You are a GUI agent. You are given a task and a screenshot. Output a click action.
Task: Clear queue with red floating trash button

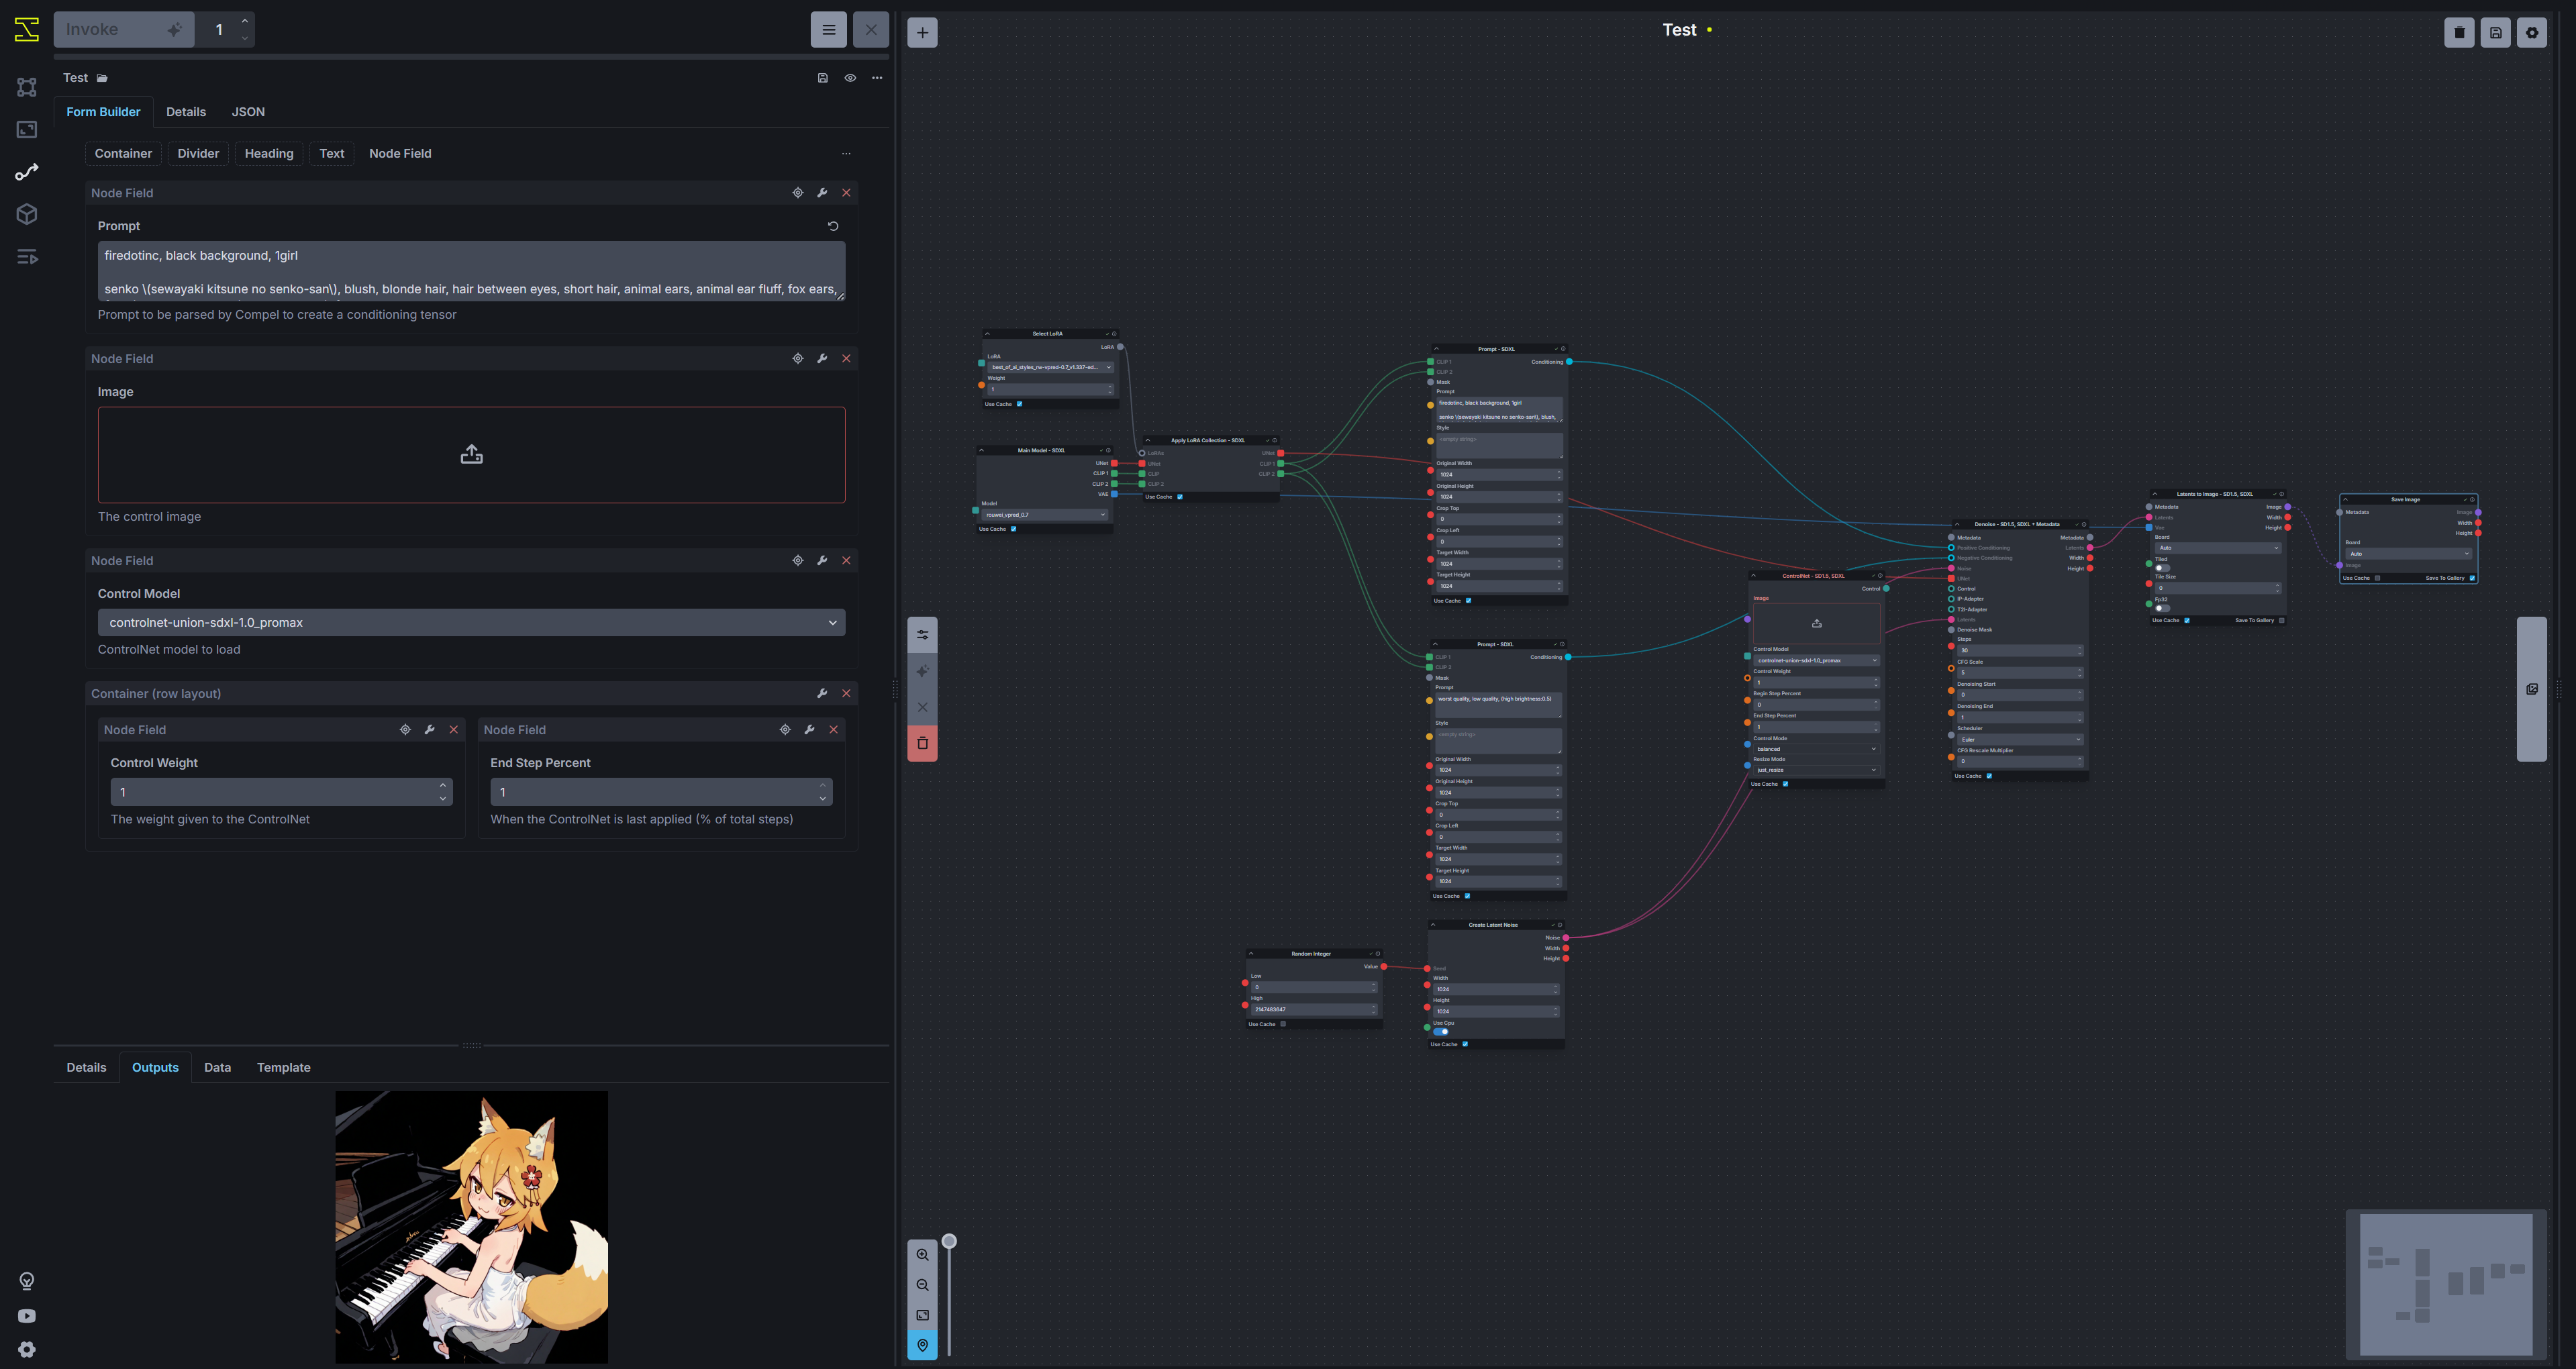[922, 743]
